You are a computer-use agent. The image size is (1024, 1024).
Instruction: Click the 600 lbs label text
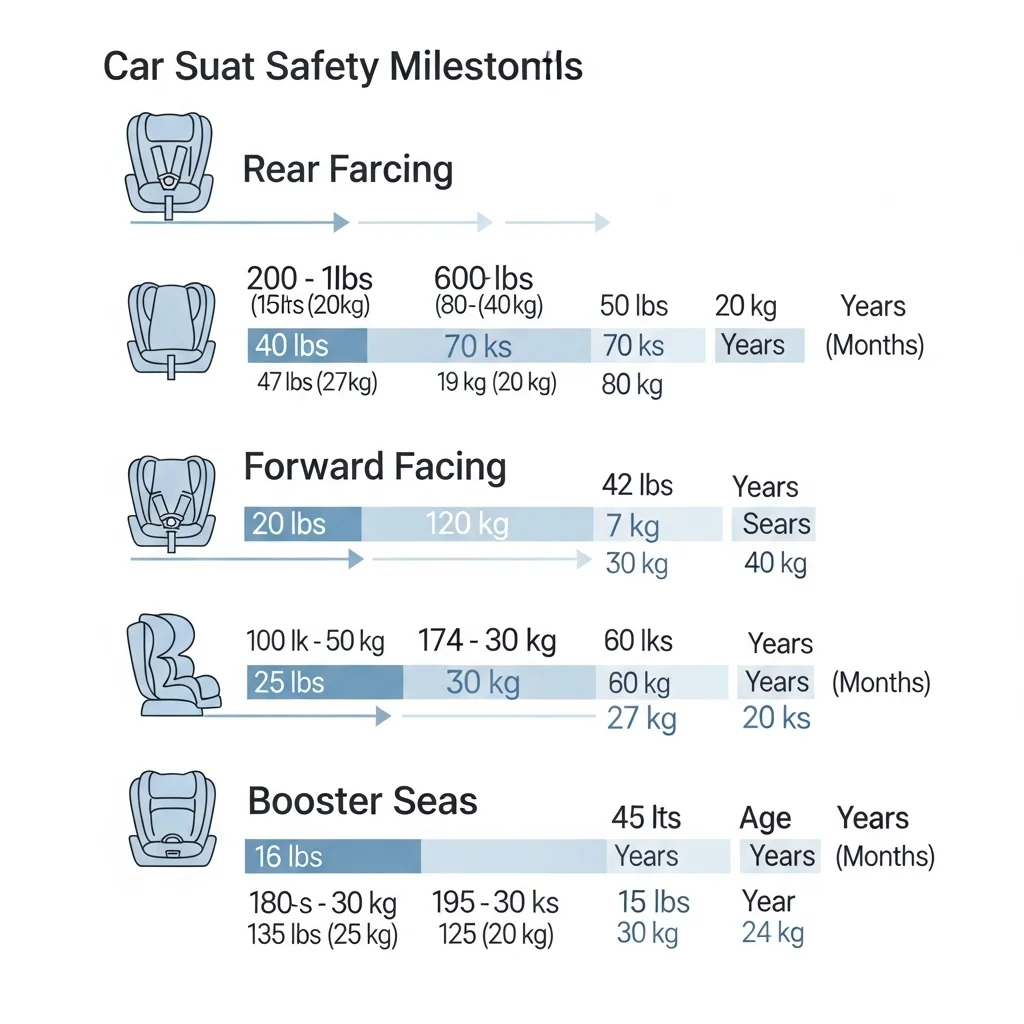[x=483, y=278]
